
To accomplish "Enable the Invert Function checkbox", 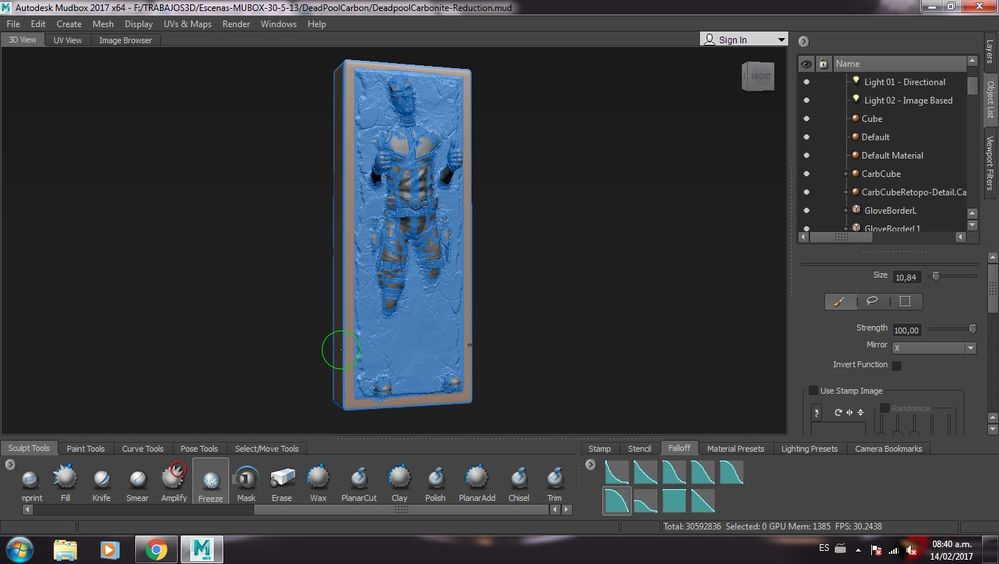I will [x=896, y=365].
